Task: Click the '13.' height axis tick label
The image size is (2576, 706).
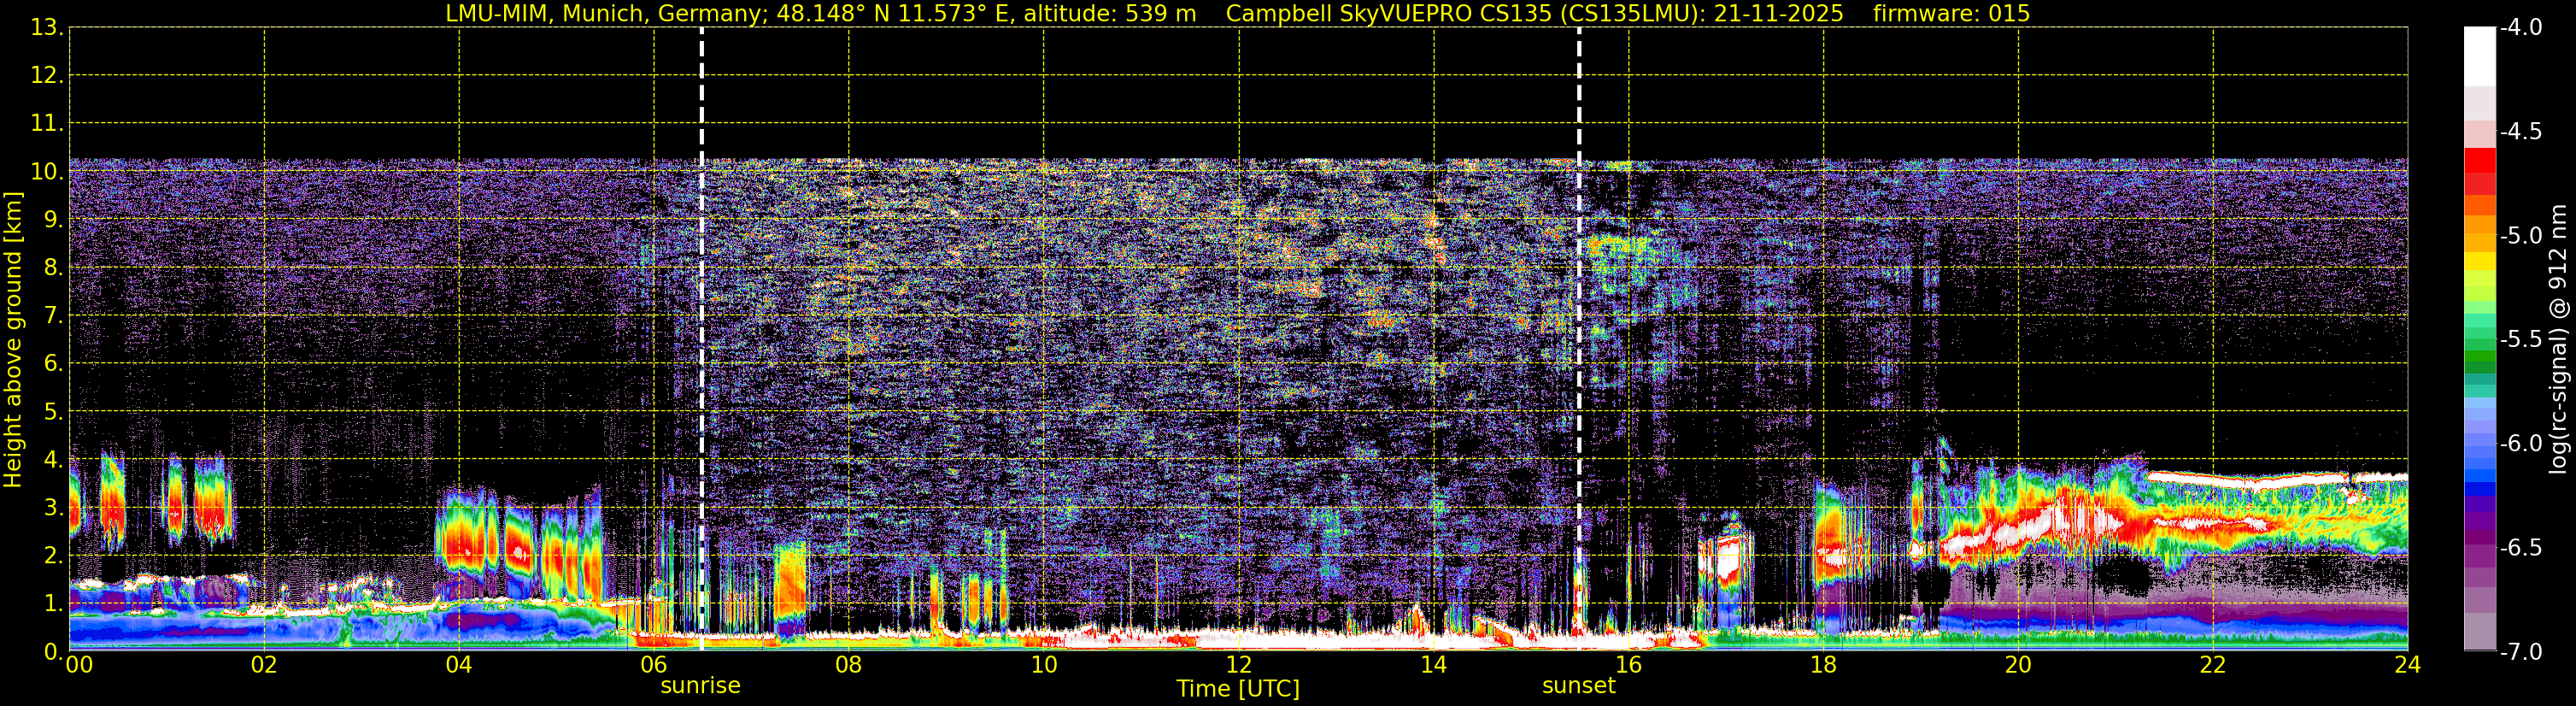Action: [47, 28]
